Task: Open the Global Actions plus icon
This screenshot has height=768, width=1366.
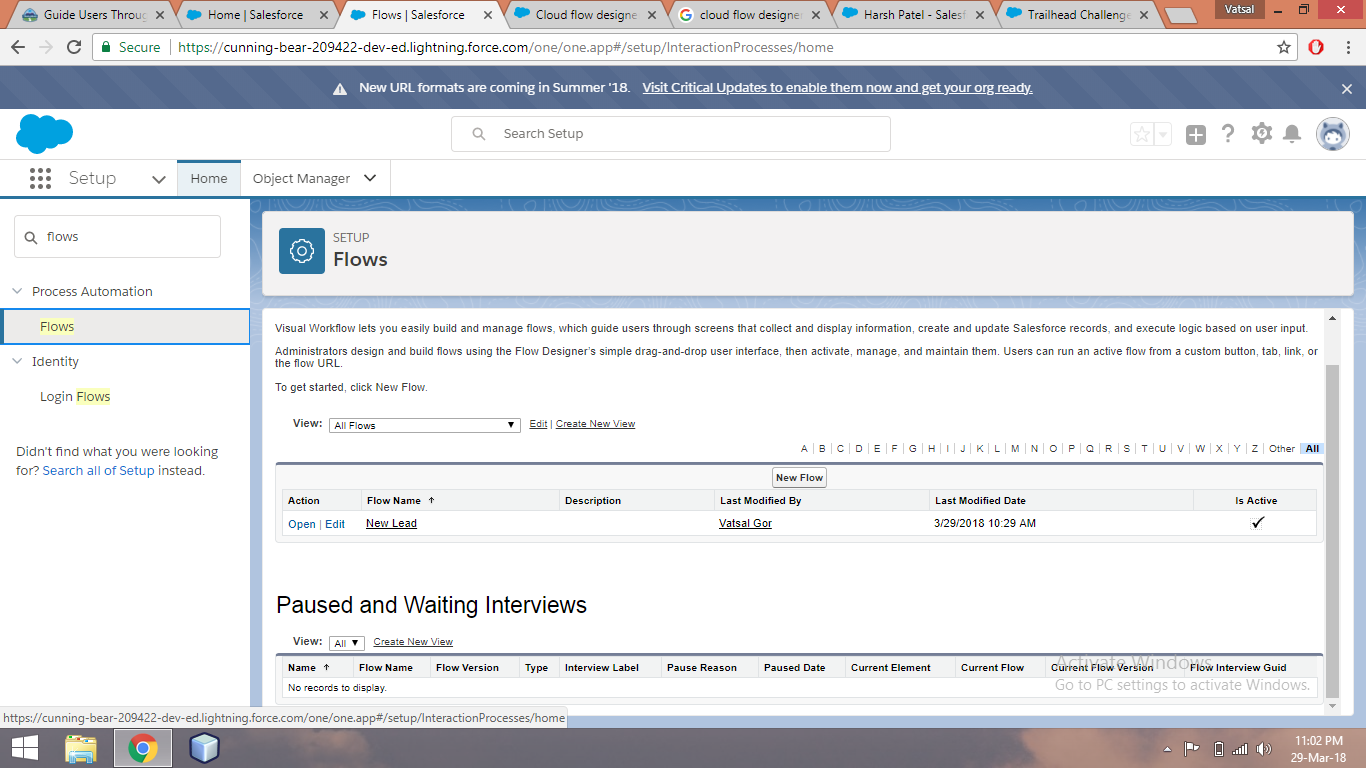Action: (x=1196, y=134)
